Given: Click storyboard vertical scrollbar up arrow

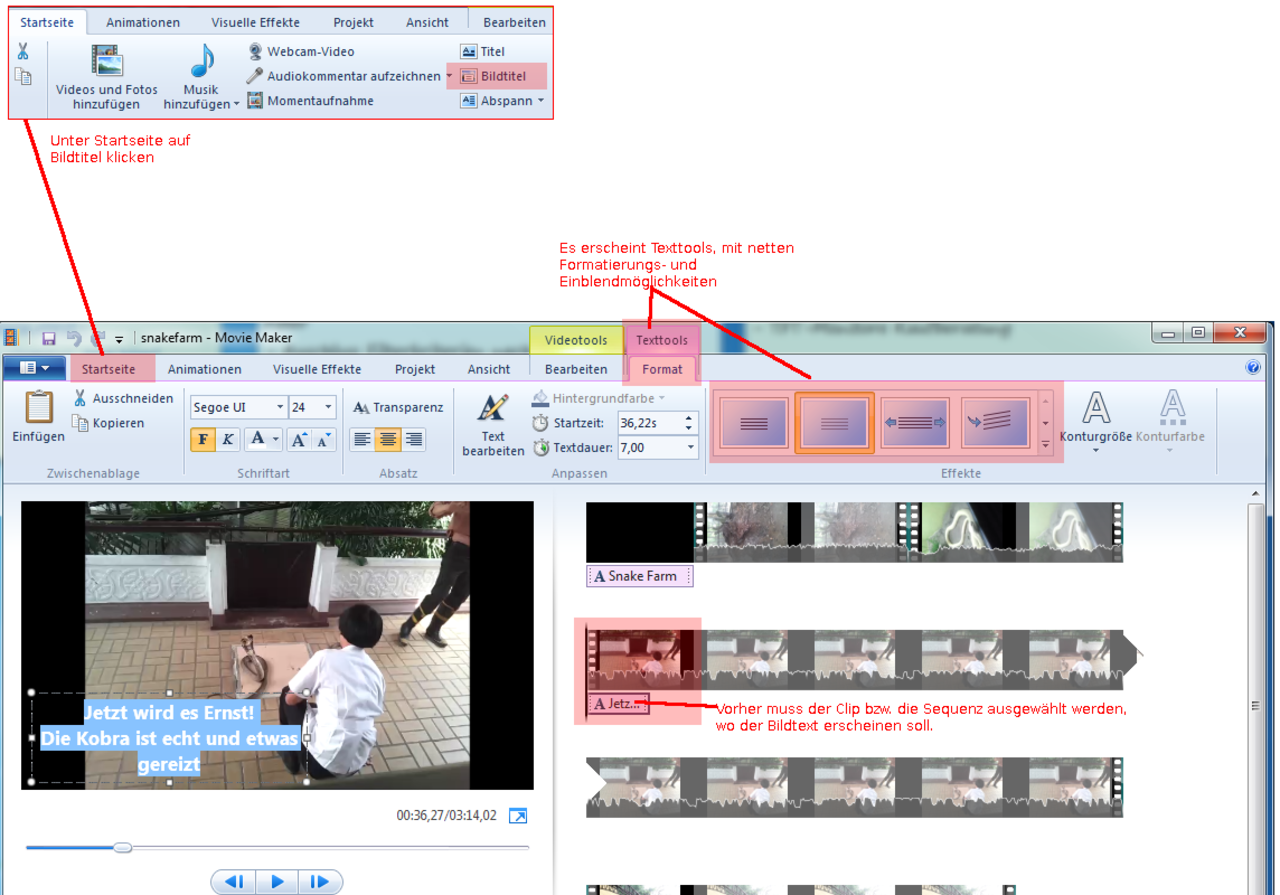Looking at the screenshot, I should pyautogui.click(x=1256, y=494).
